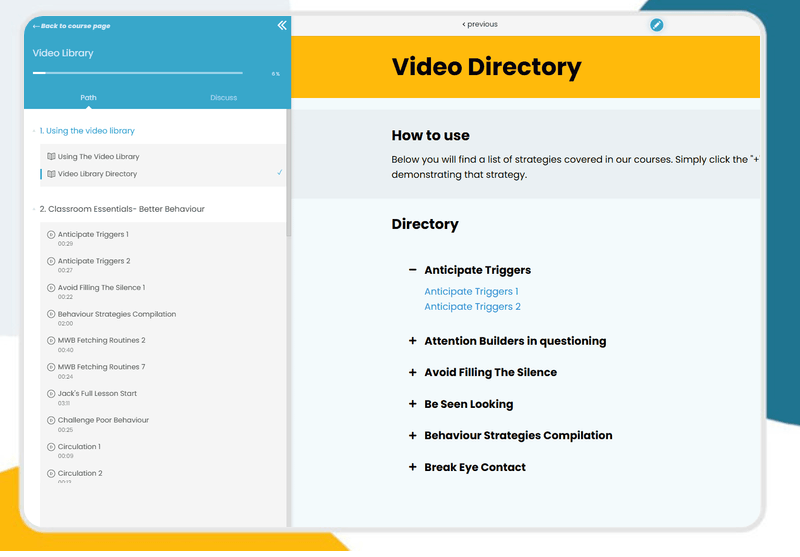Click play icon for Circulation 2

click(x=51, y=473)
